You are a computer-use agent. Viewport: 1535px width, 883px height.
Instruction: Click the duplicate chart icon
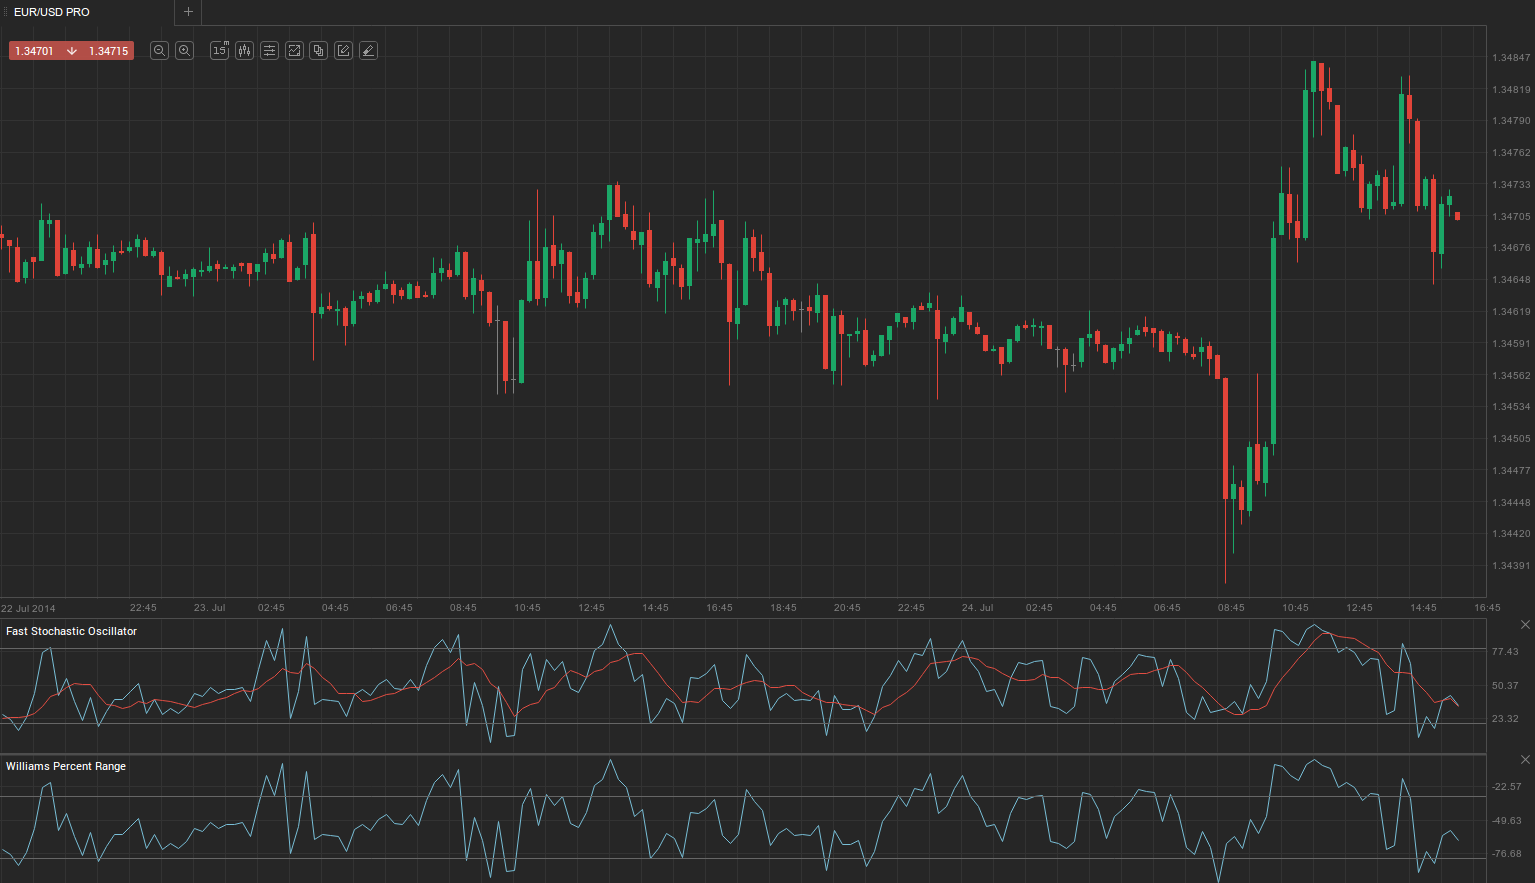318,51
